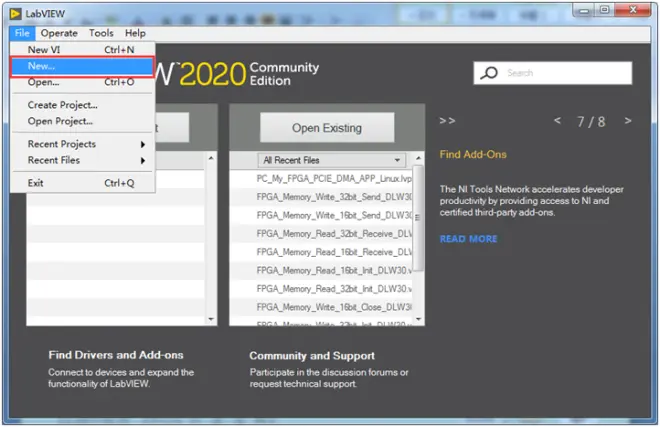Viewport: 660px width, 427px height.
Task: Select the New... menu entry
Action: pos(82,67)
